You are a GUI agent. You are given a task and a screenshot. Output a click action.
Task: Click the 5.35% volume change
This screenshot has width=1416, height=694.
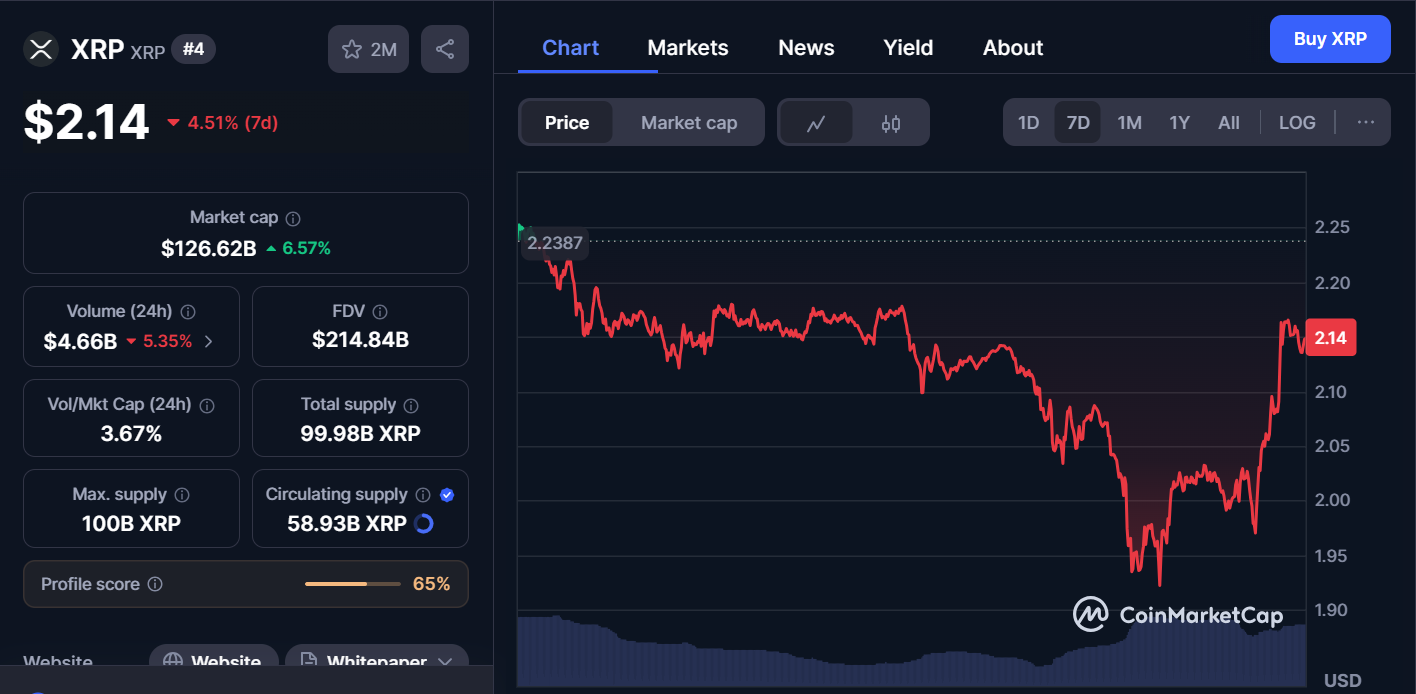[159, 341]
